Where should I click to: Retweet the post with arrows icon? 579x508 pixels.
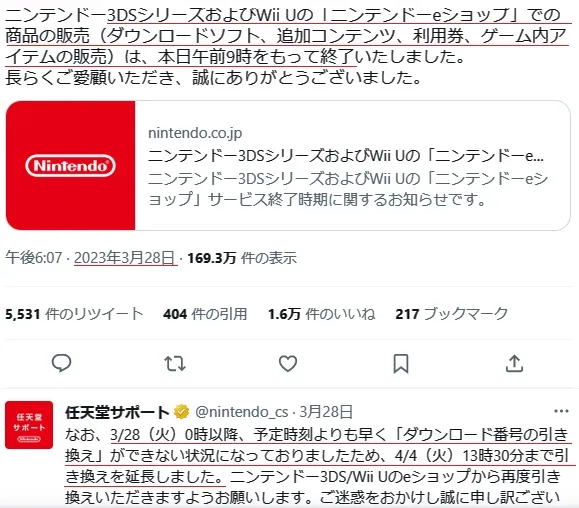[175, 363]
